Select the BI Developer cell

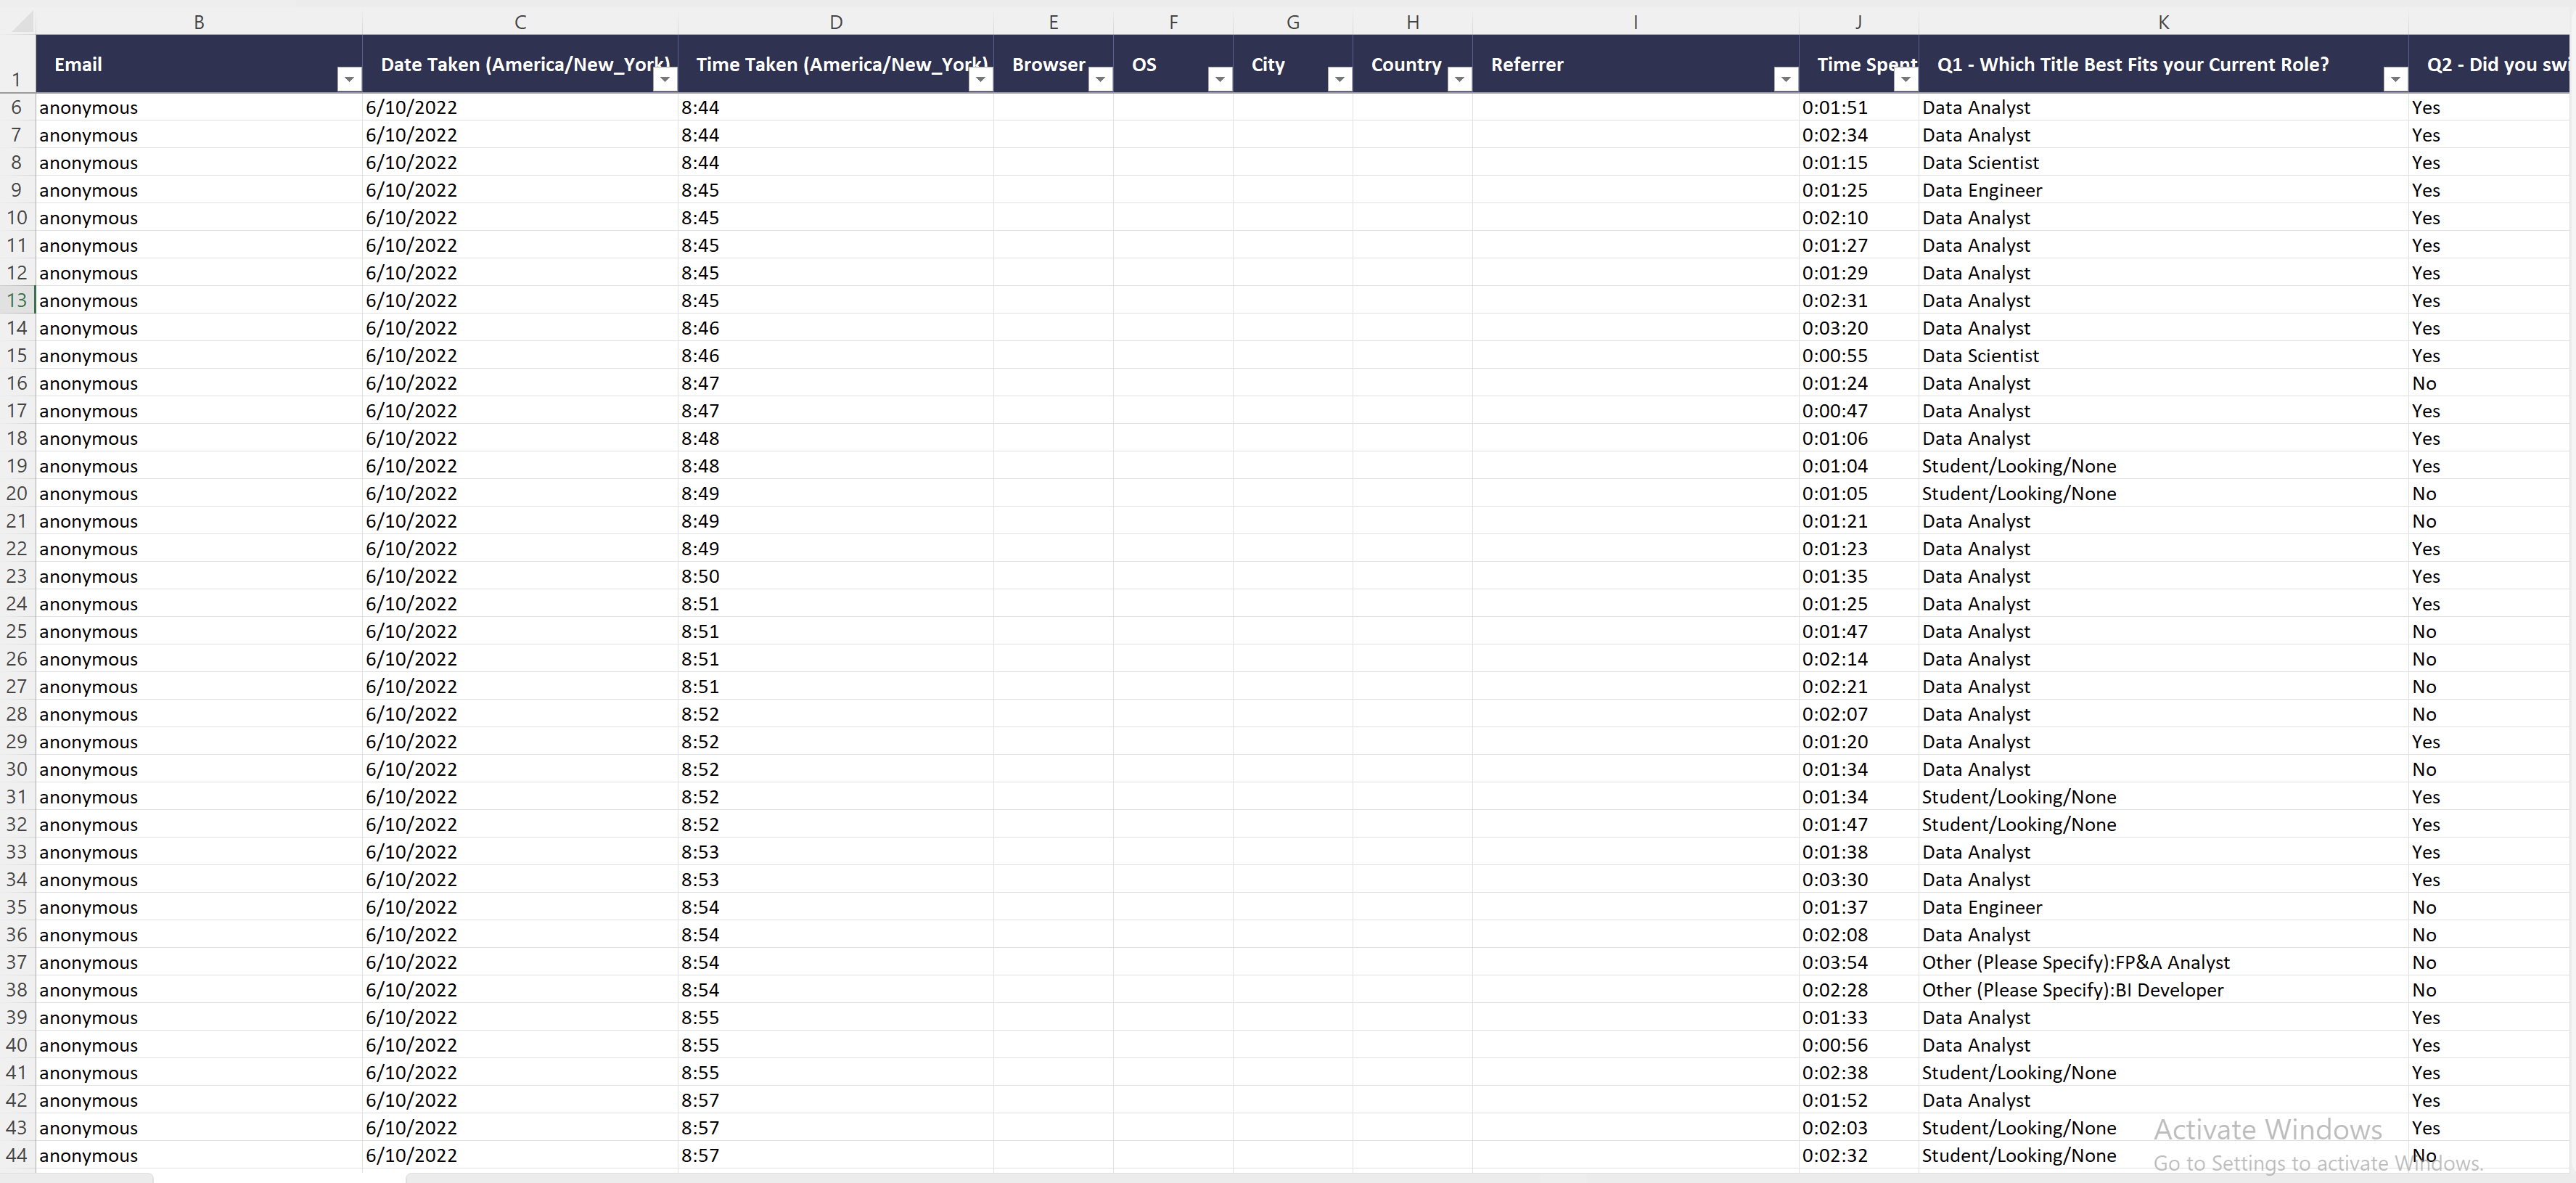click(2072, 990)
